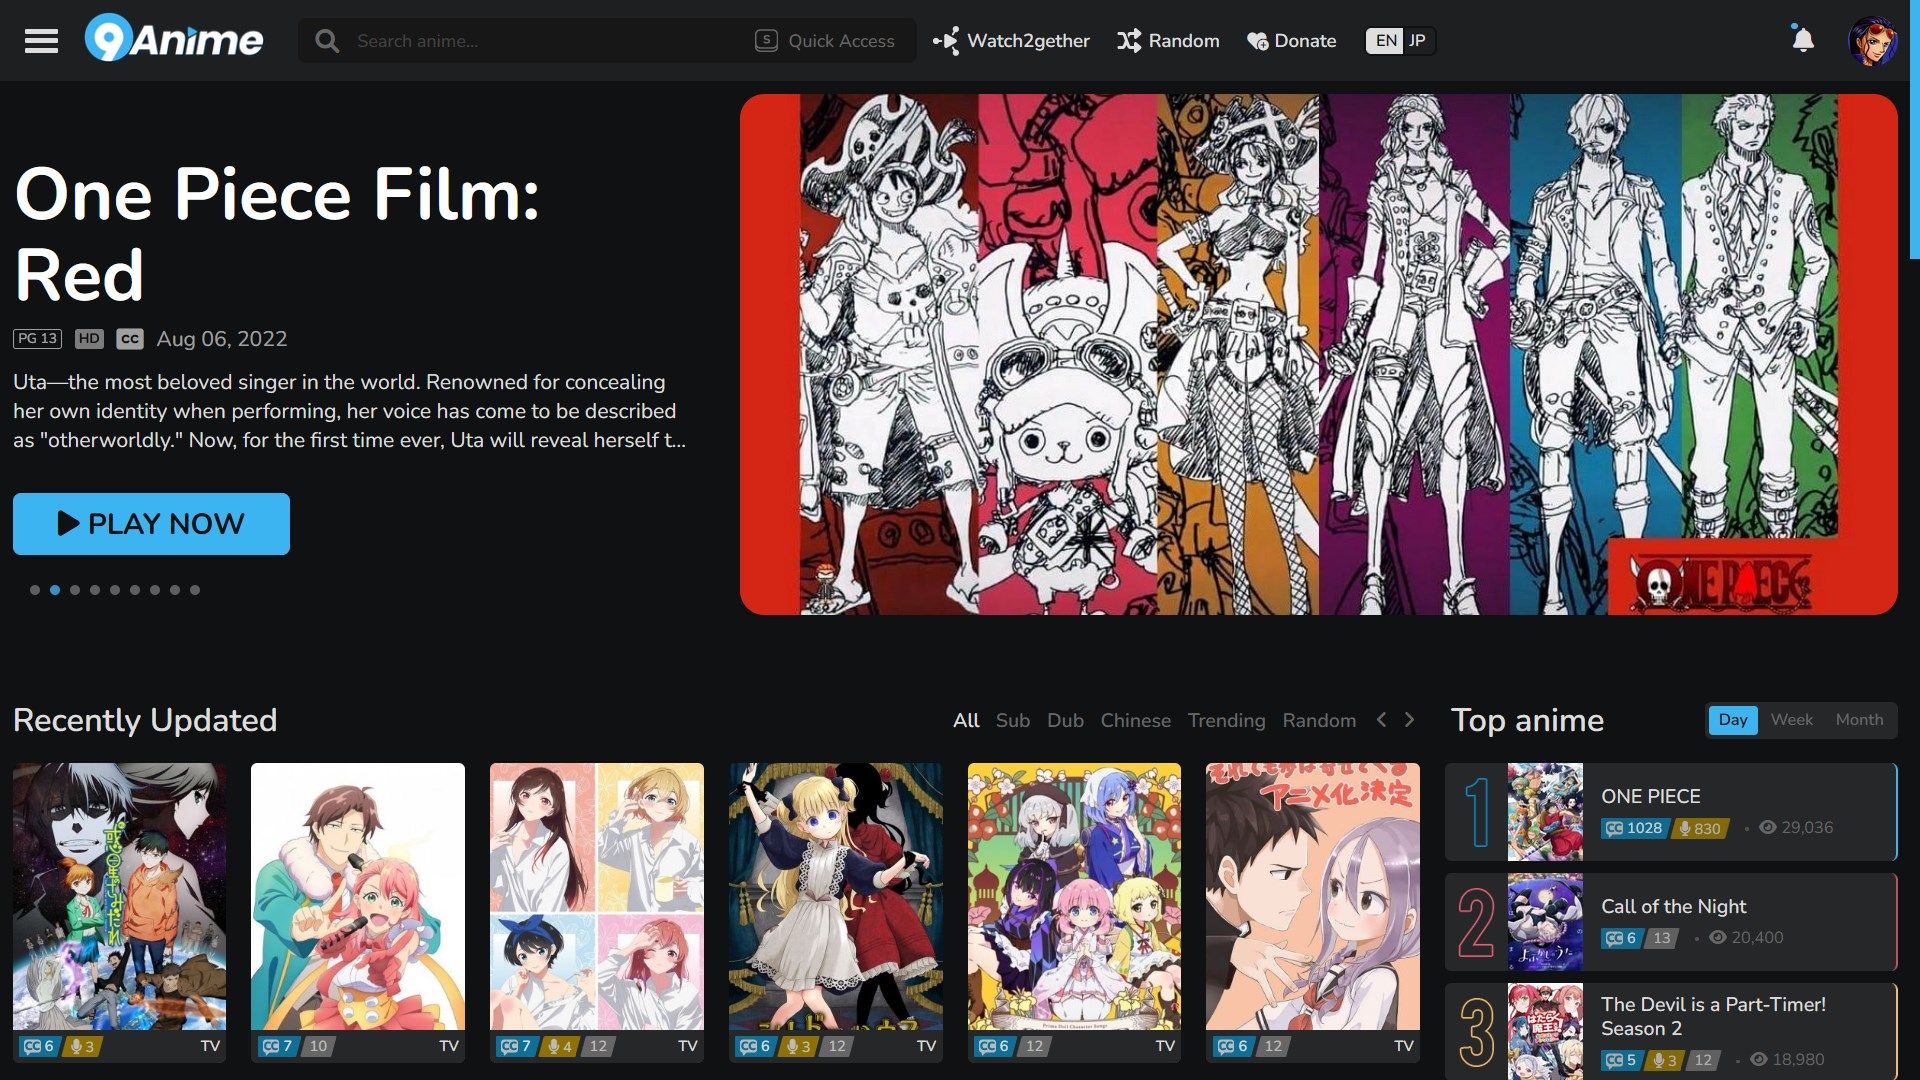1920x1080 pixels.
Task: Click the PG 13 rating badge
Action: click(x=38, y=339)
